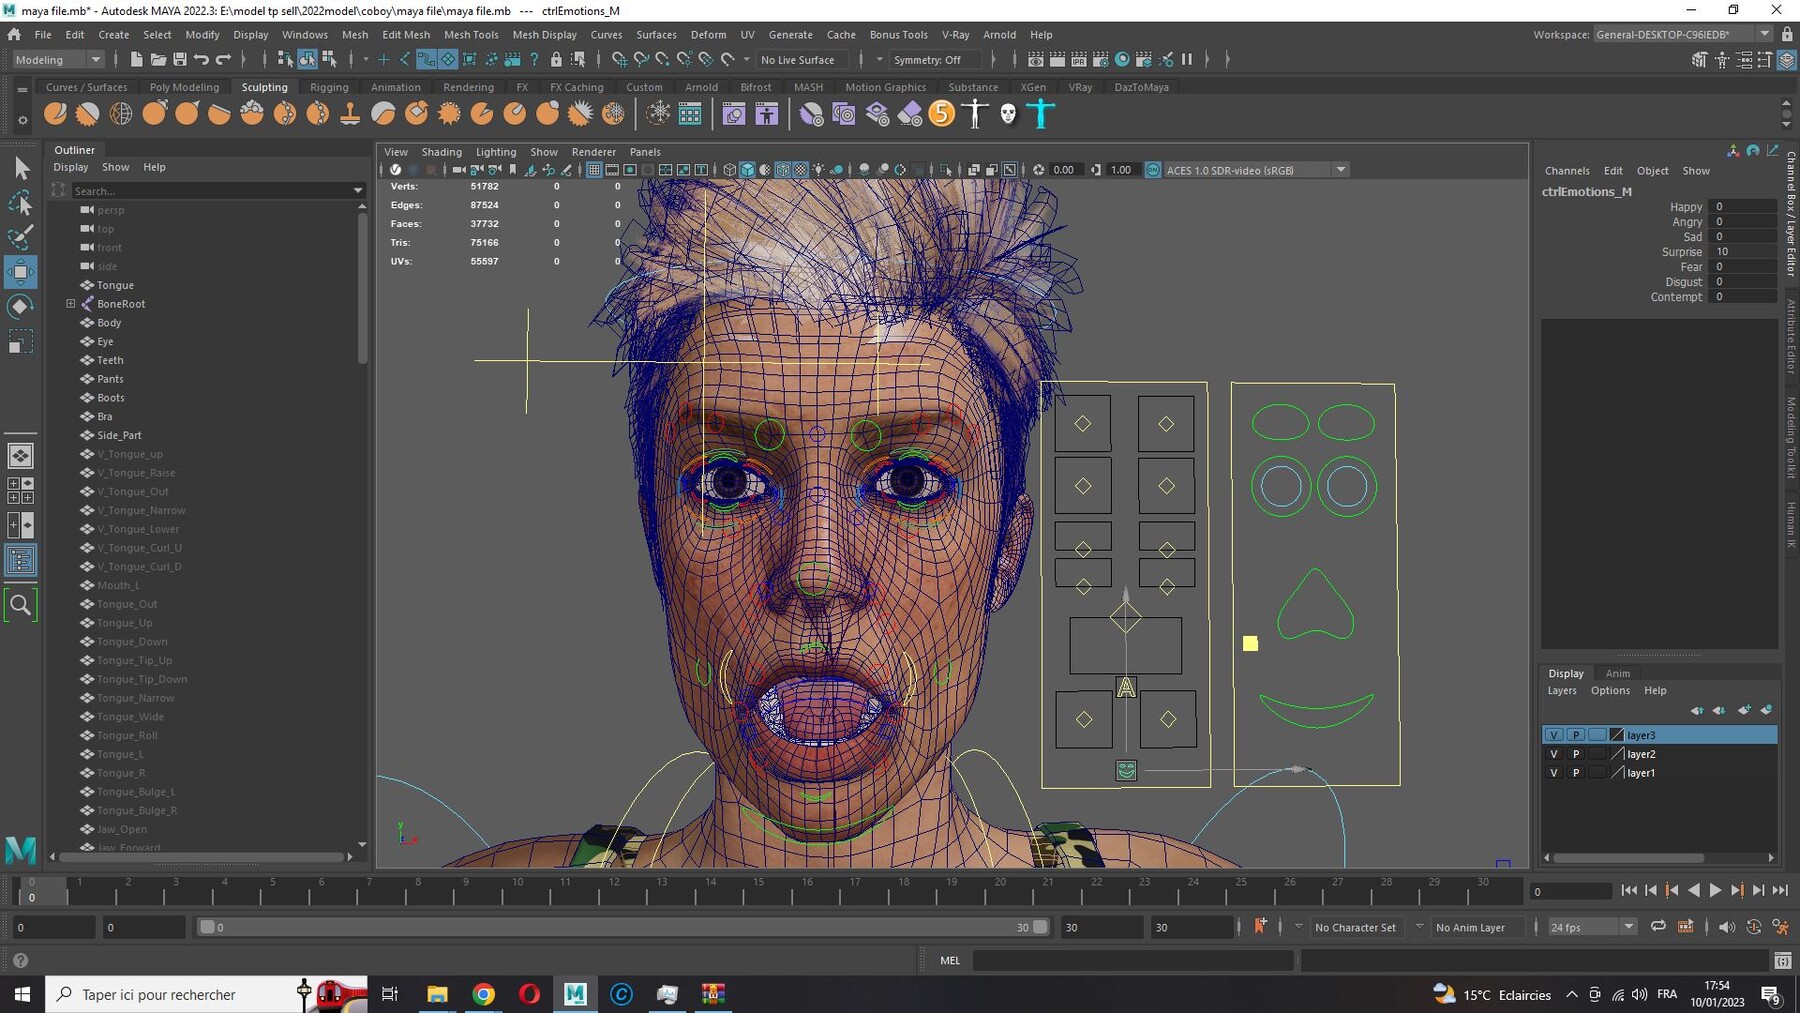
Task: Click the pause render icon in status line
Action: click(x=1187, y=60)
